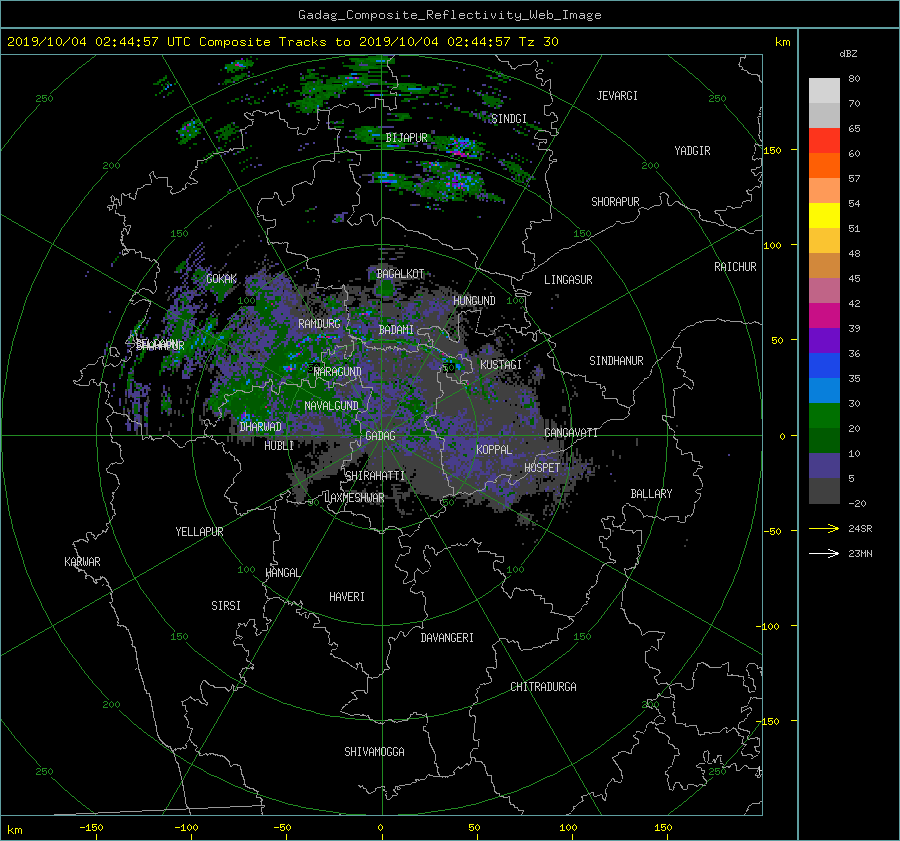Select the yellow 51 dBZ legend swatch
900x841 pixels.
tap(824, 216)
